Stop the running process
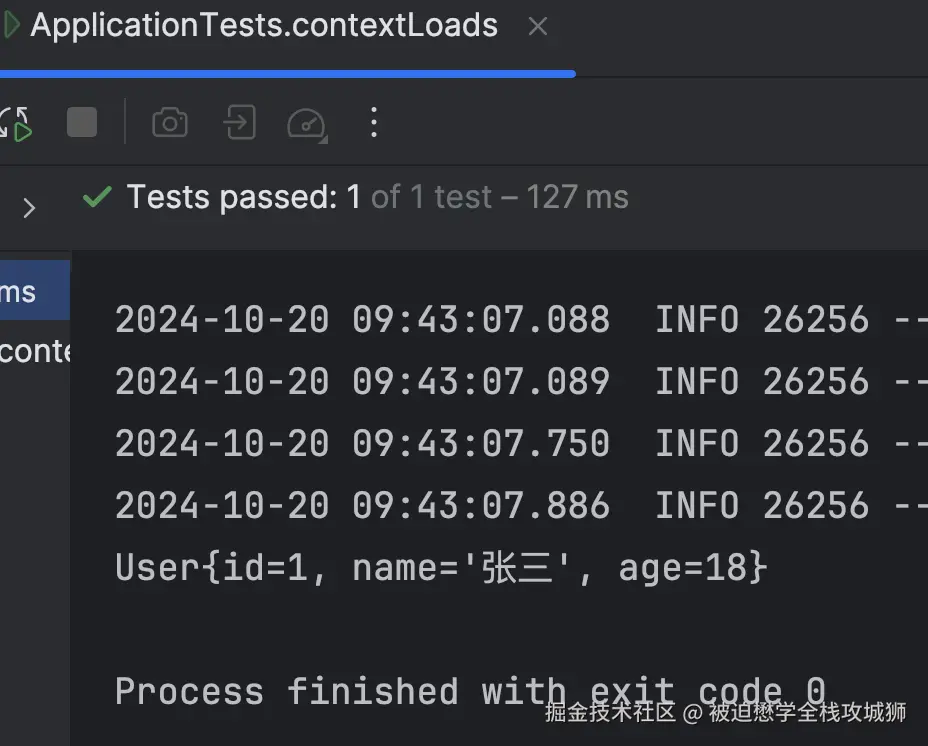 point(82,122)
